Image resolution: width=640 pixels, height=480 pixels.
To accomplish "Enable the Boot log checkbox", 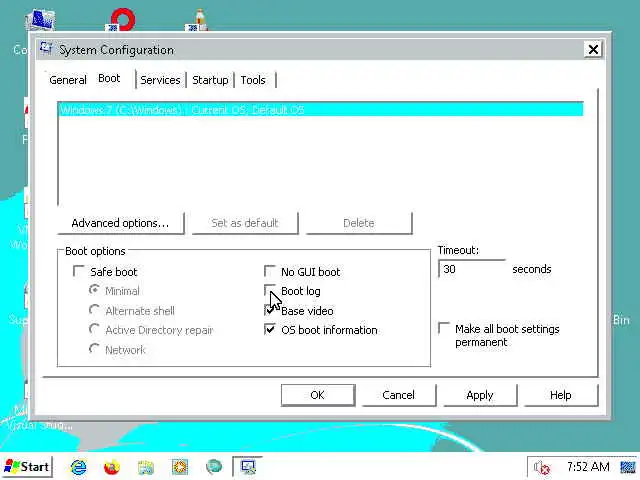I will 269,291.
